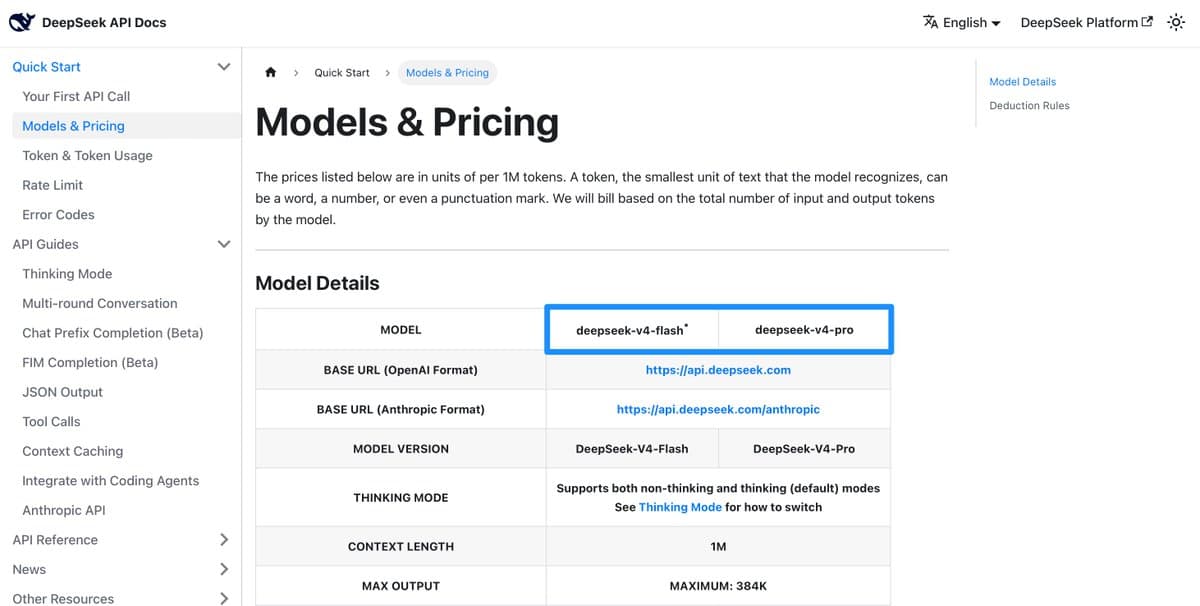The image size is (1200, 606).
Task: Toggle dark mode with the sun icon
Action: click(x=1176, y=21)
